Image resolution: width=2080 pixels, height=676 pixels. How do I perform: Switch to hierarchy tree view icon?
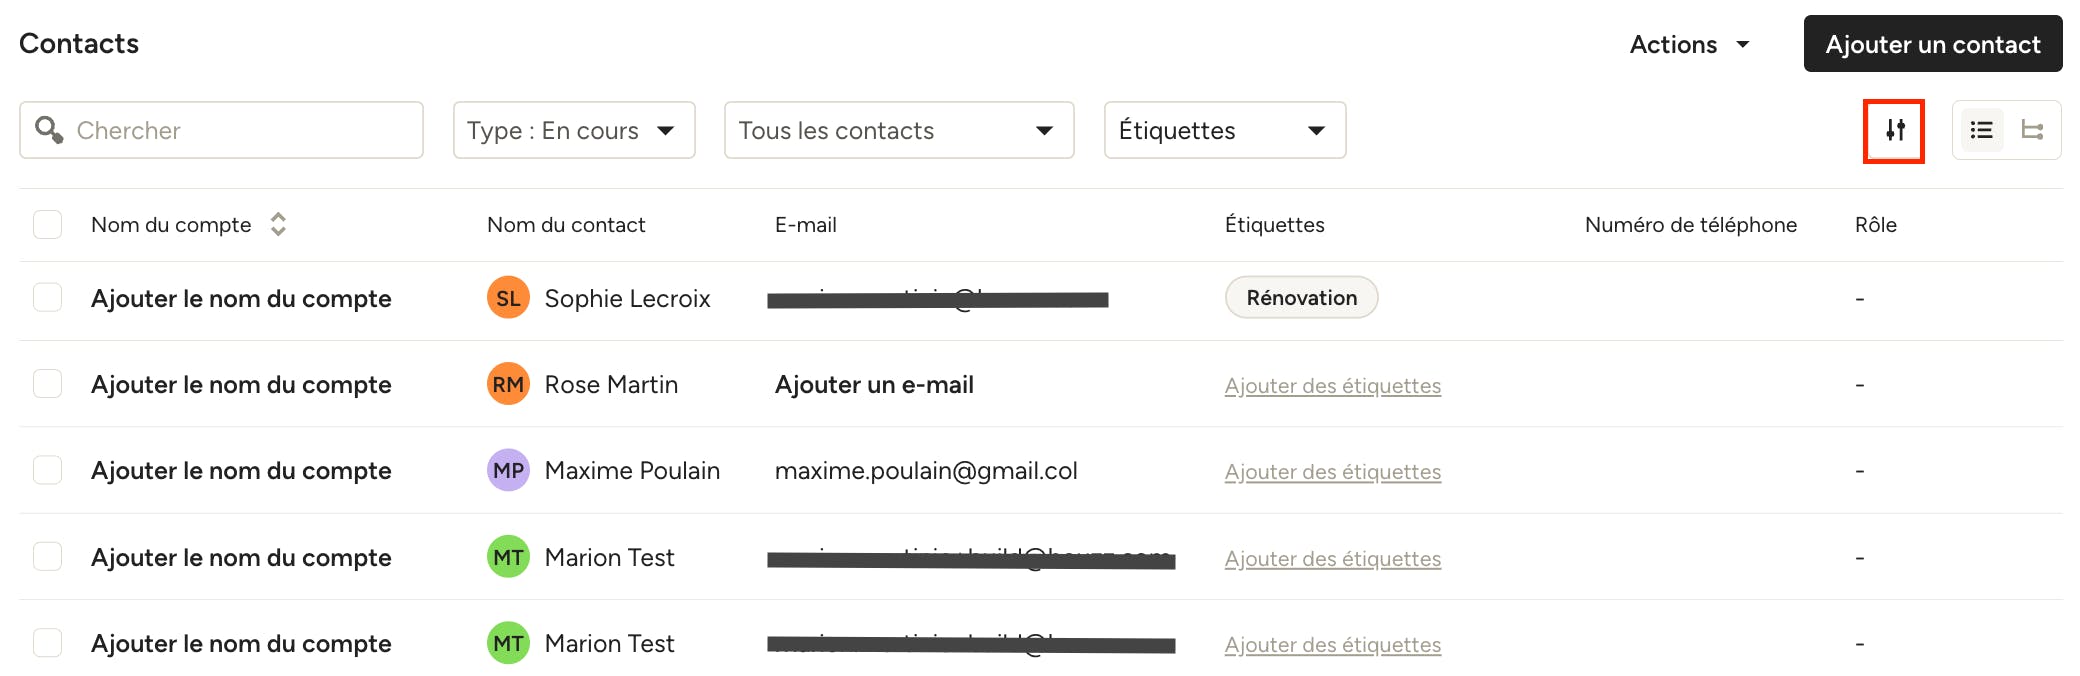tap(2032, 130)
